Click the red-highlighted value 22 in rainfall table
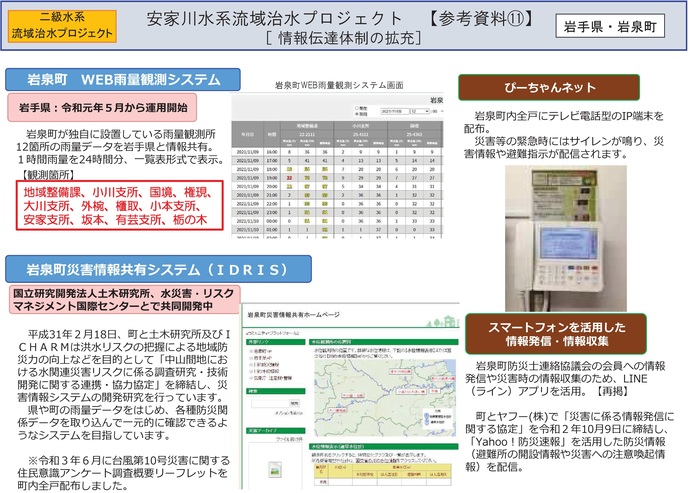Image resolution: width=690 pixels, height=493 pixels. pos(288,175)
